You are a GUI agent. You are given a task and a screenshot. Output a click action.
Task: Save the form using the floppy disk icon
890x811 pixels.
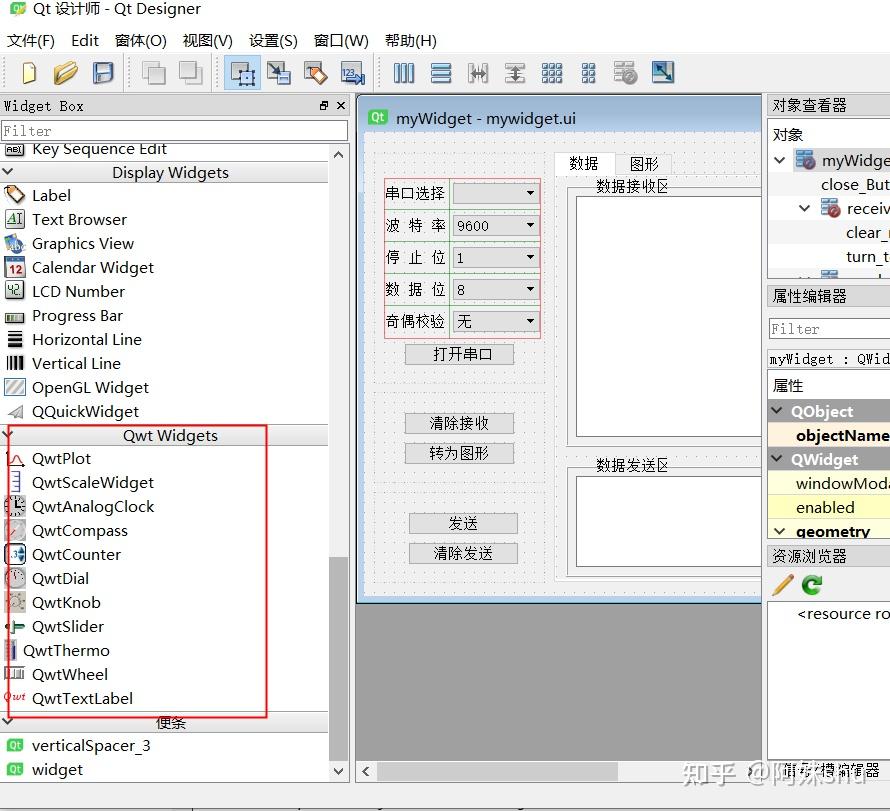pyautogui.click(x=103, y=73)
